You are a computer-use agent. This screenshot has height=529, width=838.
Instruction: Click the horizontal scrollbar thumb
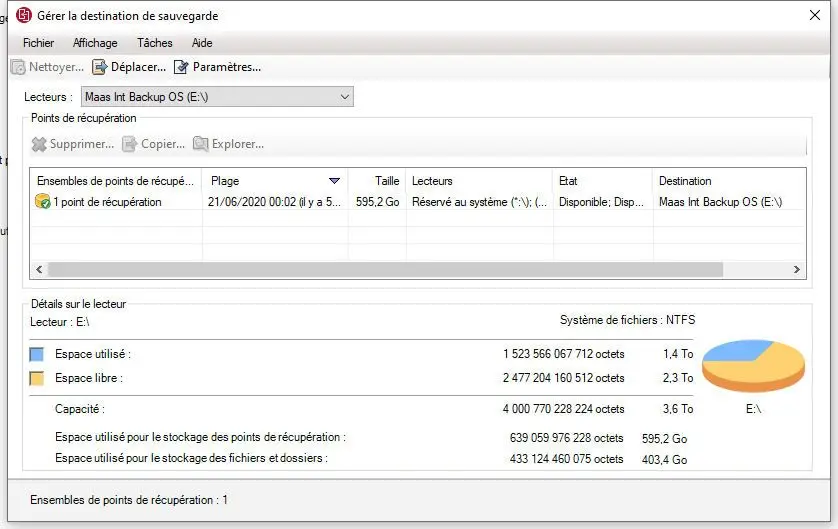[x=385, y=269]
